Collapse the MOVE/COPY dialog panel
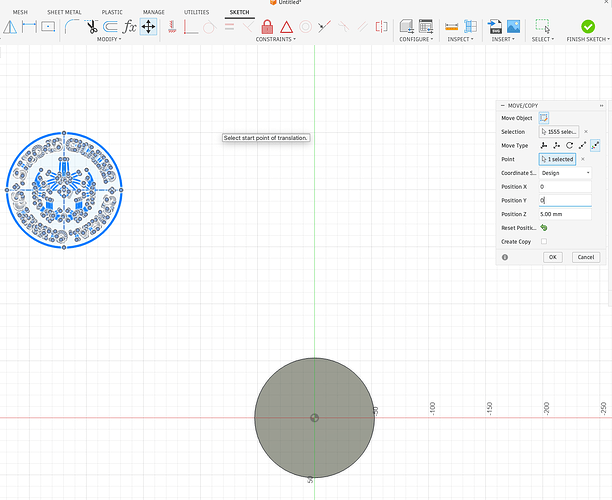This screenshot has width=612, height=500. 502,106
